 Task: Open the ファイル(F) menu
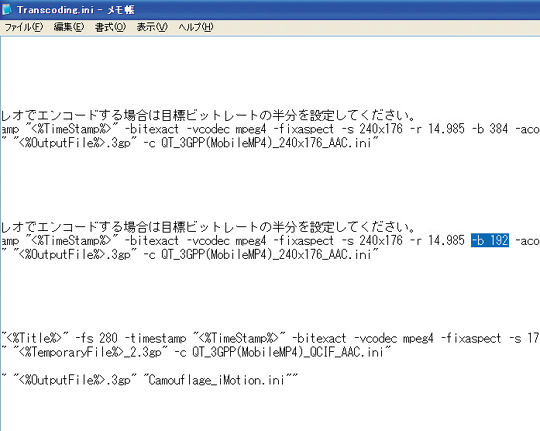pos(23,27)
